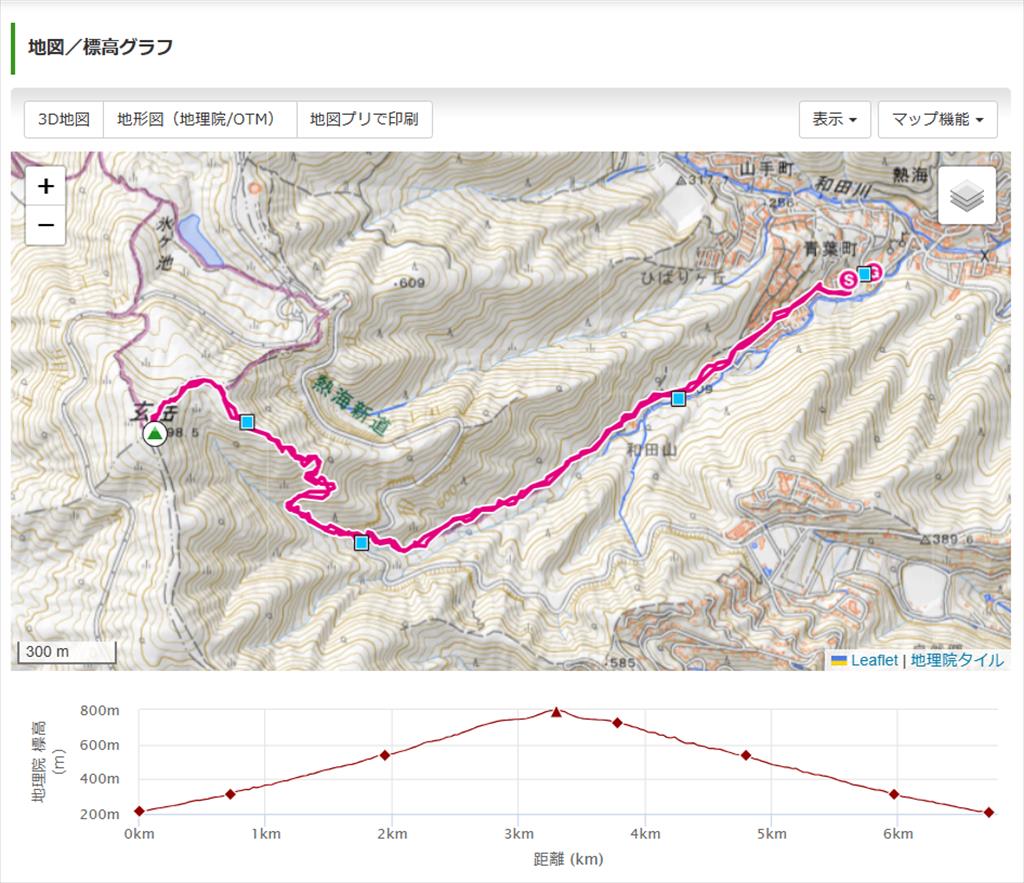Click the elevation graph's 0km start point
The height and width of the screenshot is (883, 1024).
(x=139, y=811)
